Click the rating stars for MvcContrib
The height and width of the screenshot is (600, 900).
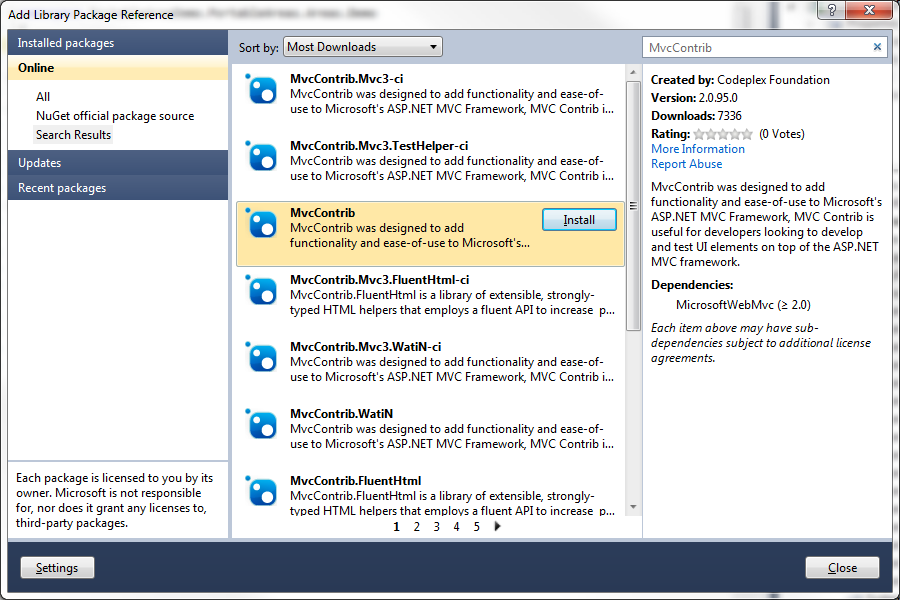[x=723, y=134]
